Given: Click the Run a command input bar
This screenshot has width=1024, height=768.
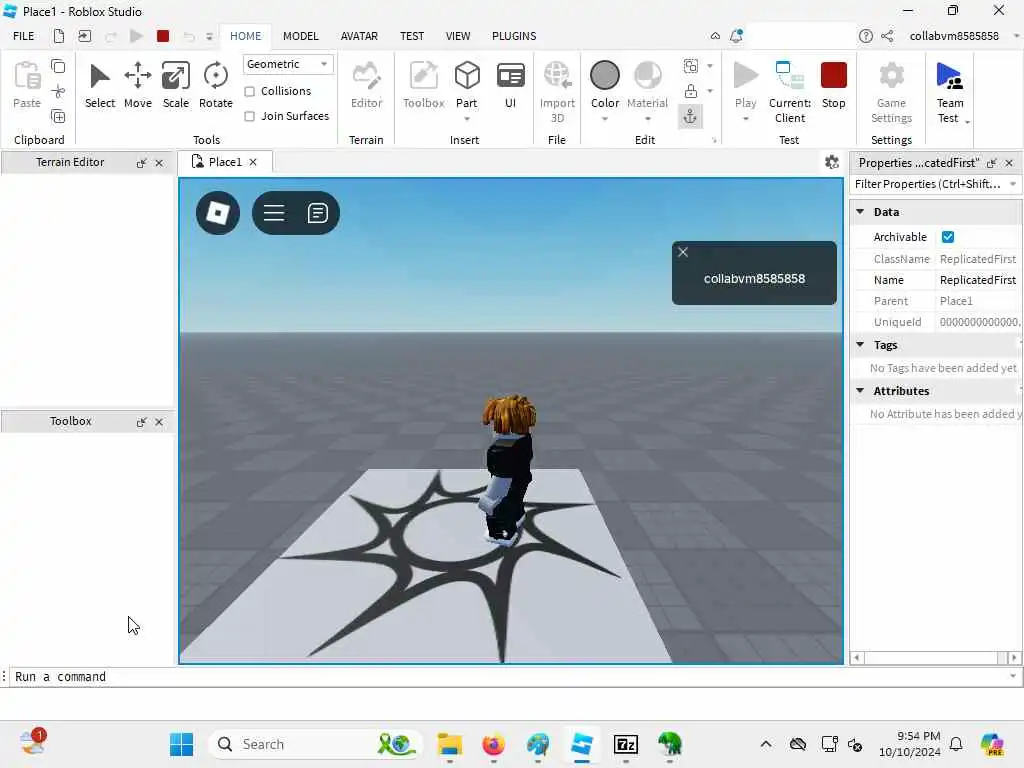Looking at the screenshot, I should click(x=512, y=677).
